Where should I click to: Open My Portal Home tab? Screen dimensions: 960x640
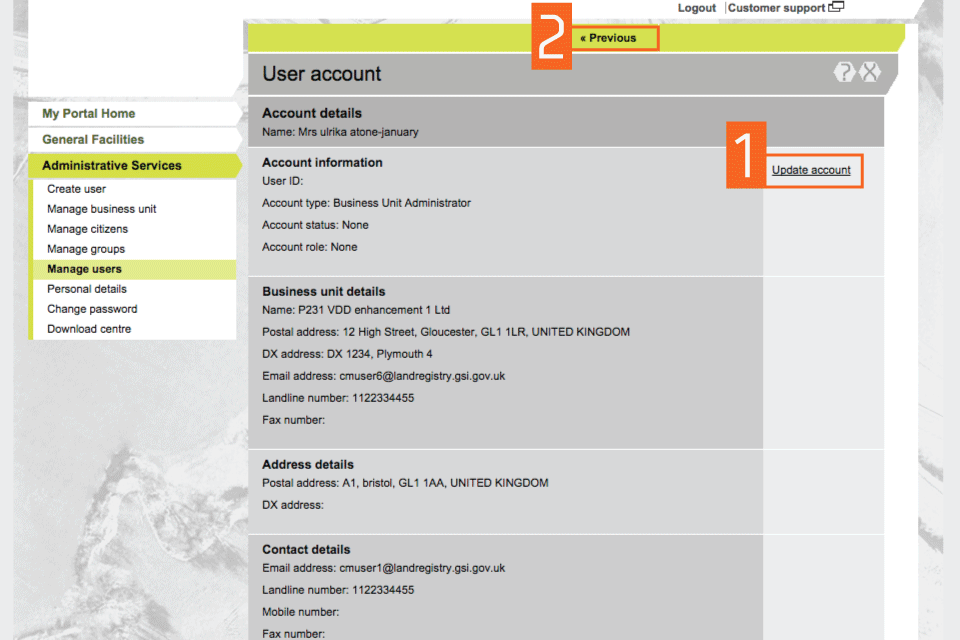[89, 114]
